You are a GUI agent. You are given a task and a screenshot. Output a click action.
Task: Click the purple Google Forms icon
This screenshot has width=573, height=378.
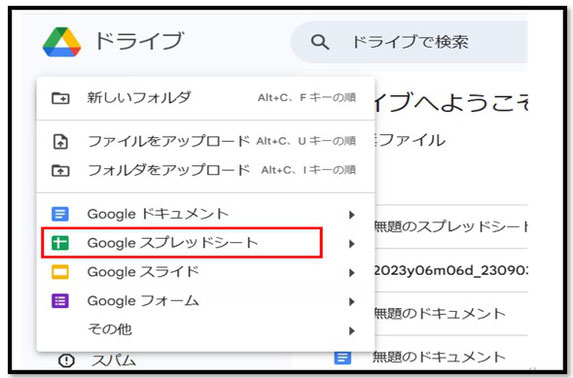point(60,301)
